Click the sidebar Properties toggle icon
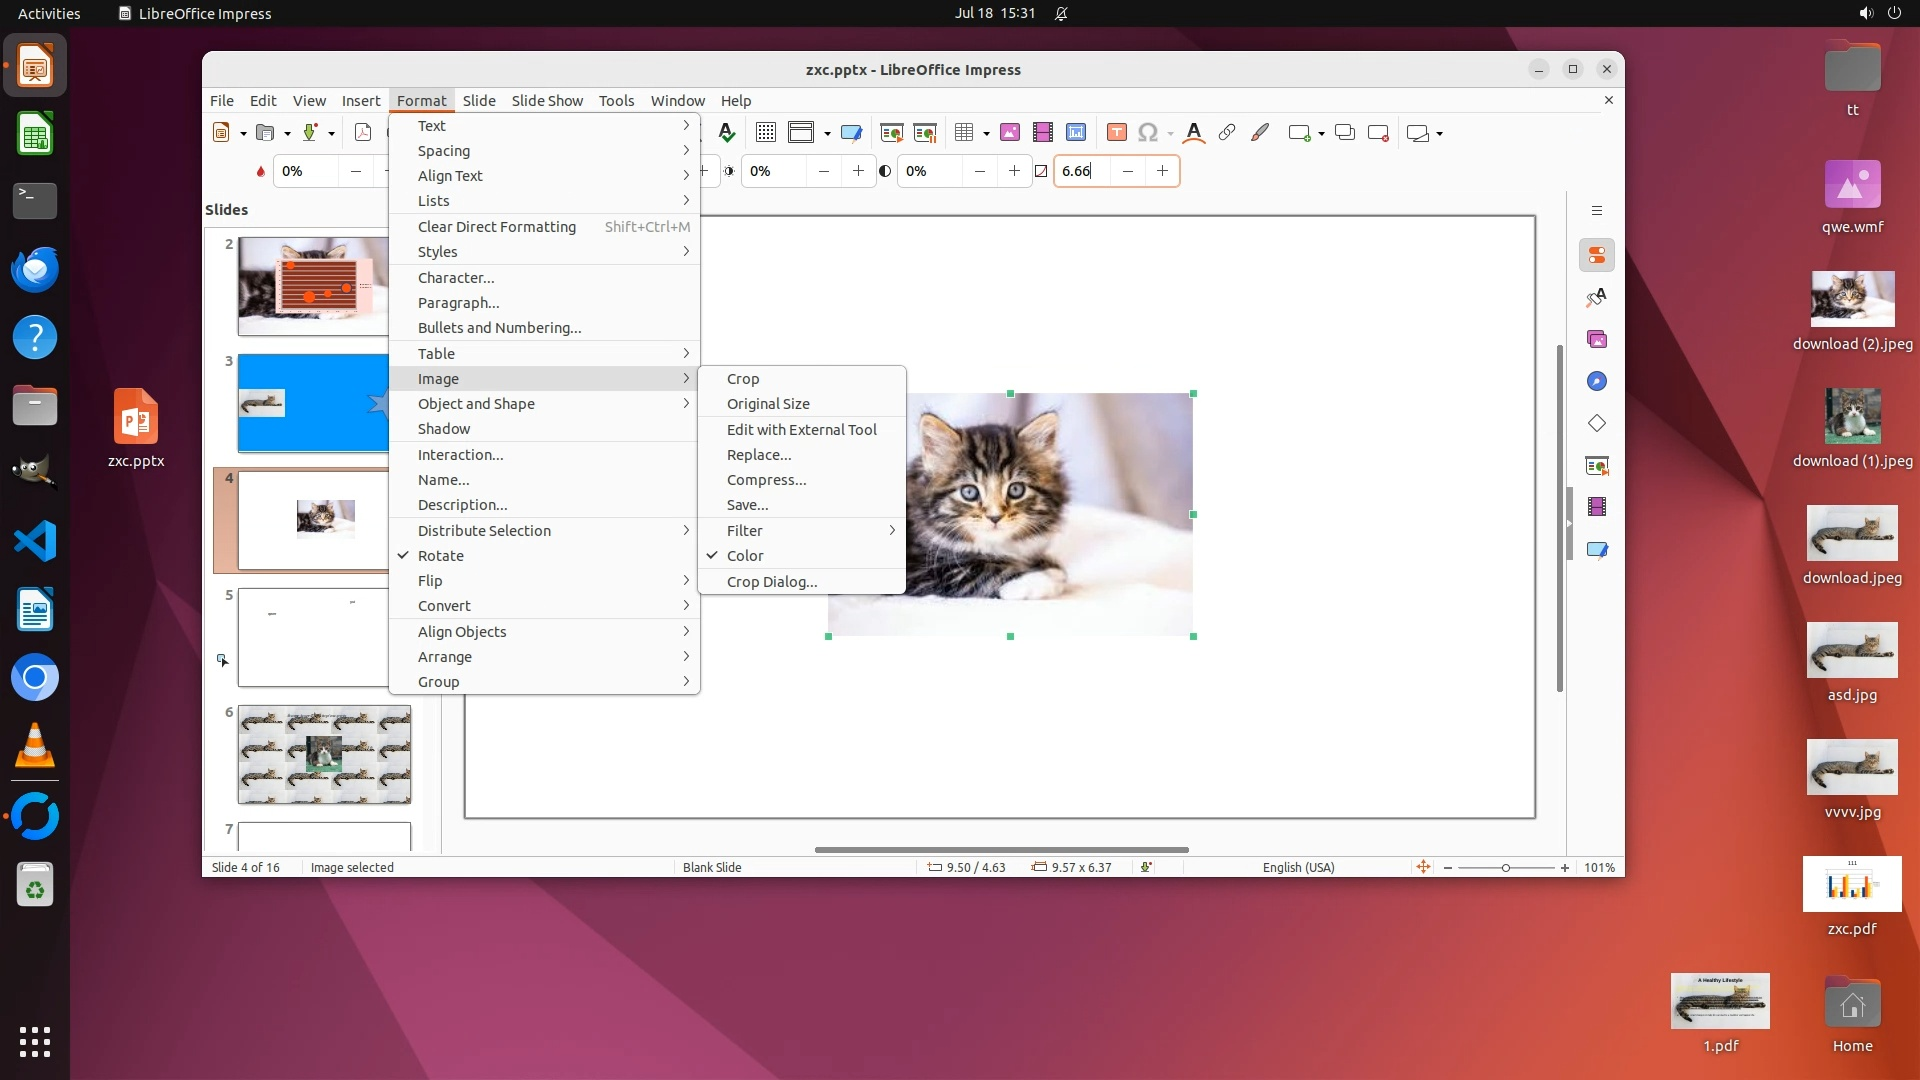This screenshot has width=1920, height=1080. pos(1597,256)
